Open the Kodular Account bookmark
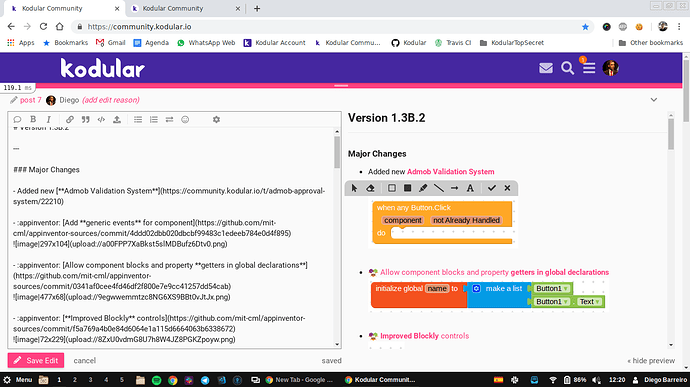Viewport: 690px width, 387px height. [x=275, y=43]
